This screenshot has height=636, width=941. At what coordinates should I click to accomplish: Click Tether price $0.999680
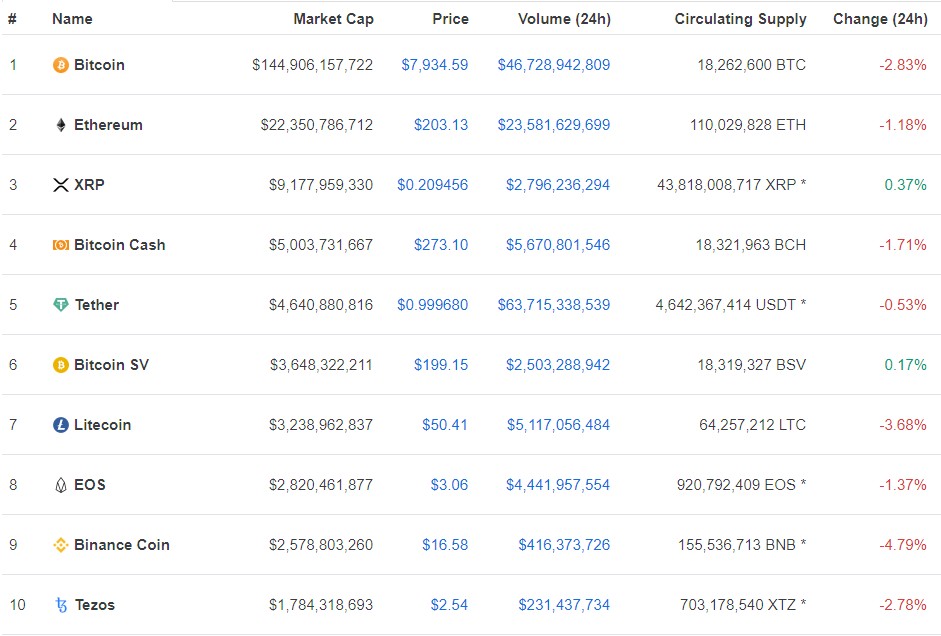(433, 305)
